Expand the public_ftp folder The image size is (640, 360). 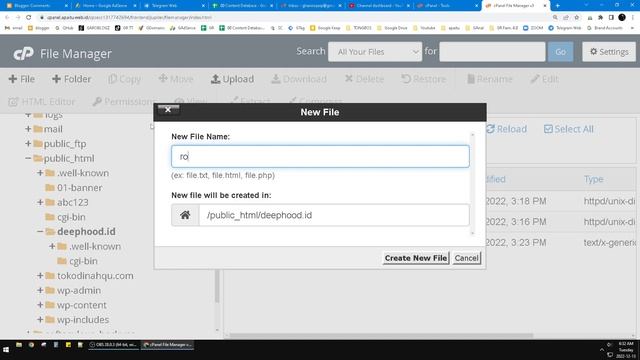point(28,144)
